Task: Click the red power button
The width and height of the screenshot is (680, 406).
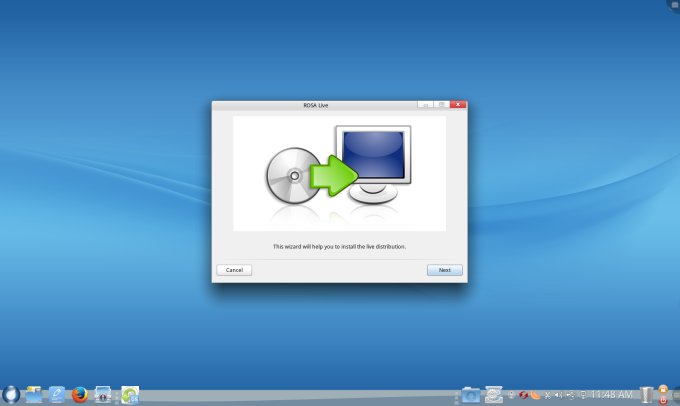Action: click(663, 400)
